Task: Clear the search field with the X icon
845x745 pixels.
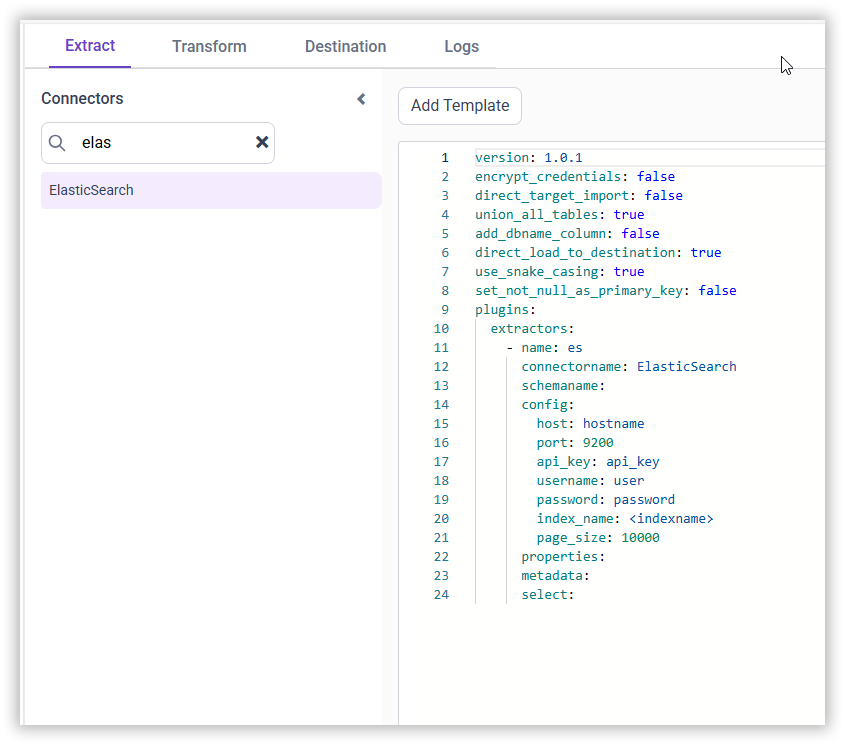Action: coord(262,142)
